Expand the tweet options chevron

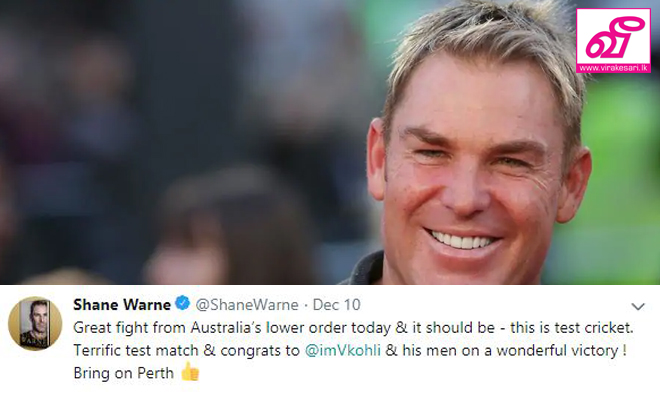tap(638, 307)
